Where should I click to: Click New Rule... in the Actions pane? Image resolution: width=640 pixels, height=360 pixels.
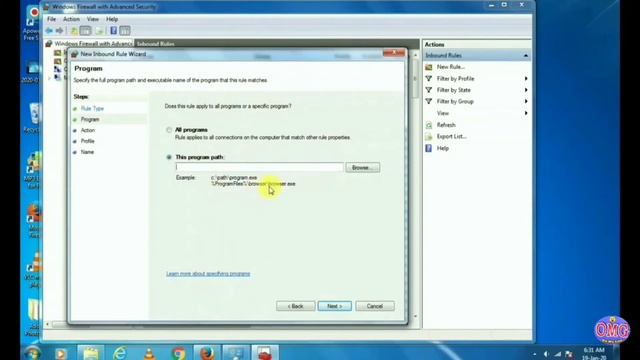[x=451, y=67]
